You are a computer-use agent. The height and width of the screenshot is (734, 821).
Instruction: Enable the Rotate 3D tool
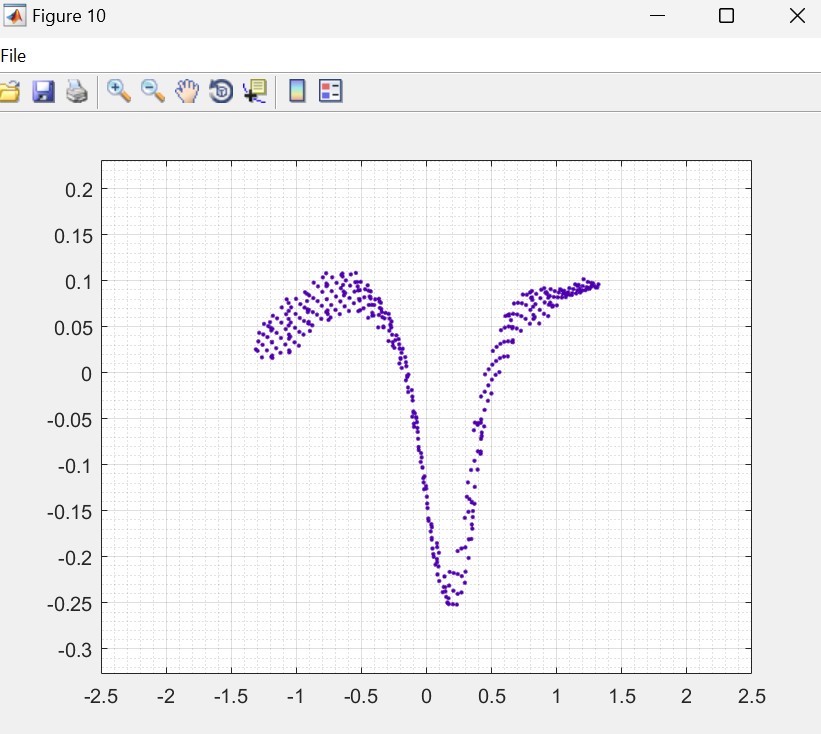[x=221, y=92]
